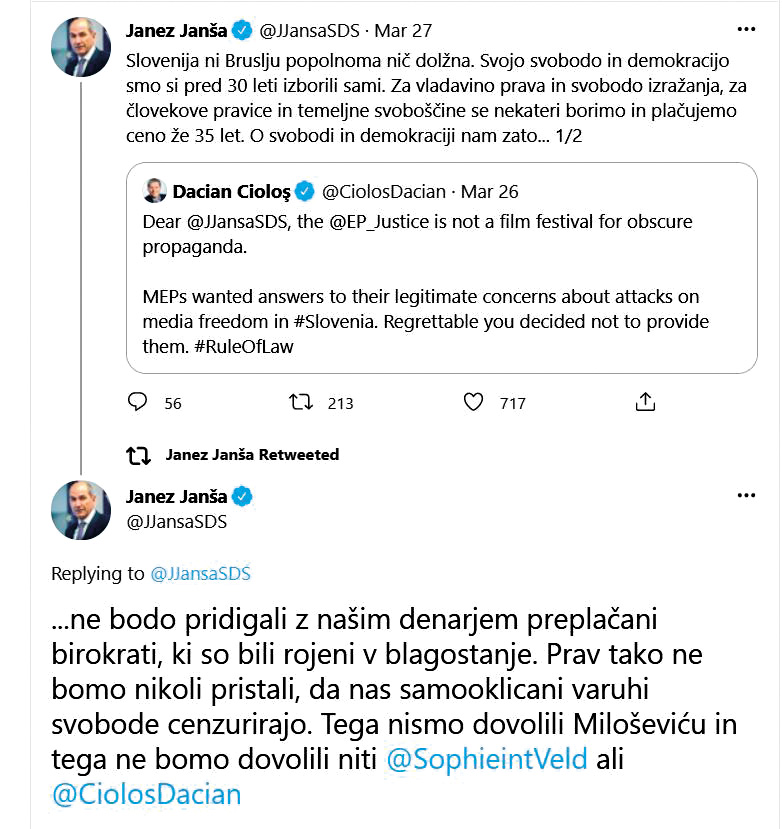The width and height of the screenshot is (782, 829).
Task: Click the share upload icon
Action: pos(646,402)
